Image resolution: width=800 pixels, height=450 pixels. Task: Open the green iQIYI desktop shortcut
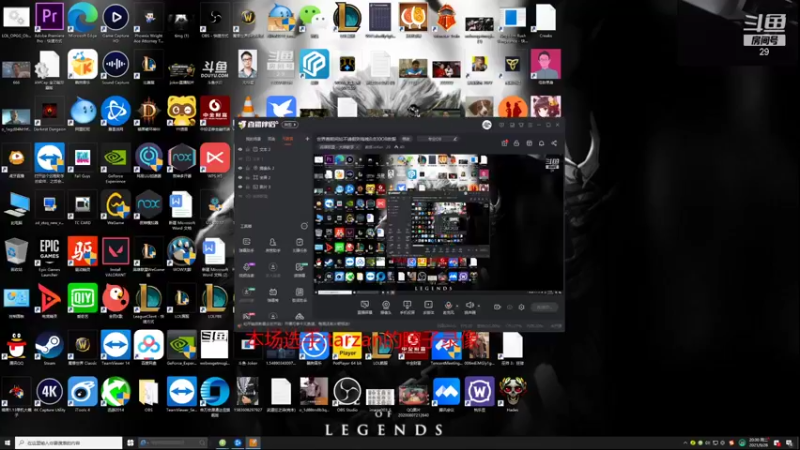82,301
